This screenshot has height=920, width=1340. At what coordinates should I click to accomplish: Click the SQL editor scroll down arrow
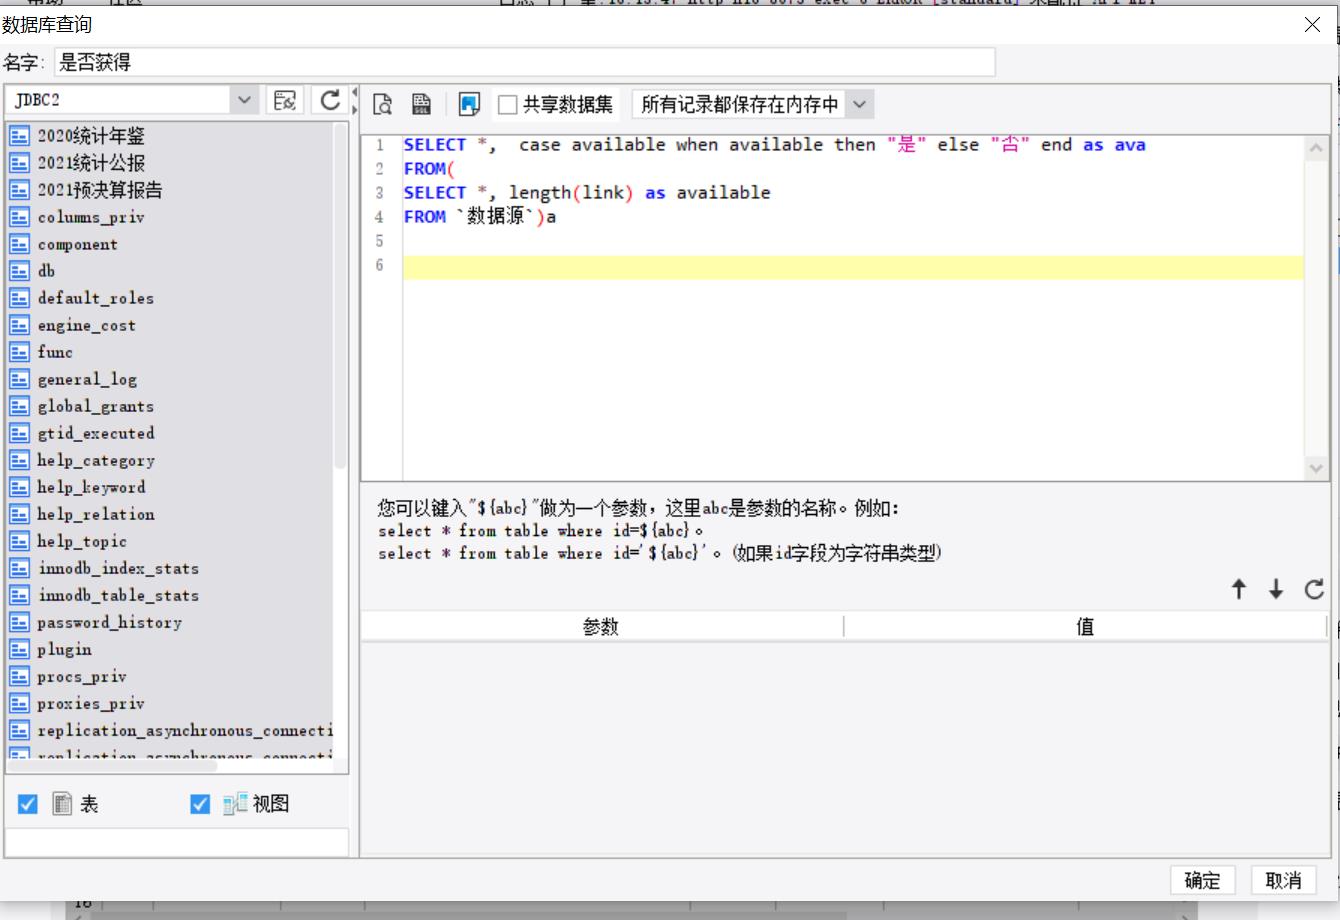pyautogui.click(x=1316, y=468)
